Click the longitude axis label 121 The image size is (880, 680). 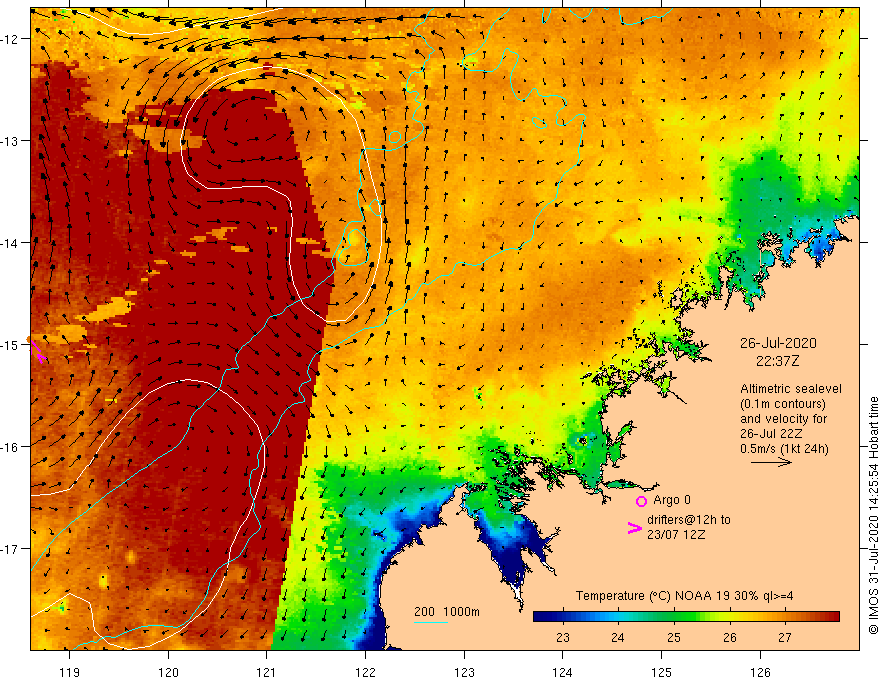[267, 672]
